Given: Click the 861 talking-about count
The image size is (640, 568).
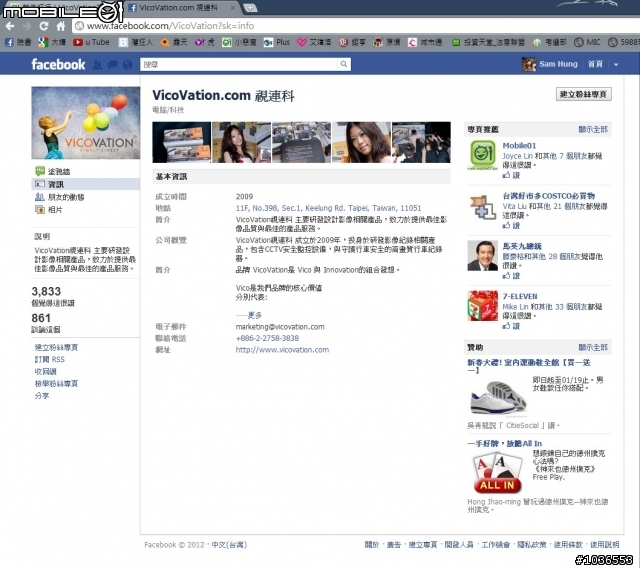Looking at the screenshot, I should (x=41, y=318).
